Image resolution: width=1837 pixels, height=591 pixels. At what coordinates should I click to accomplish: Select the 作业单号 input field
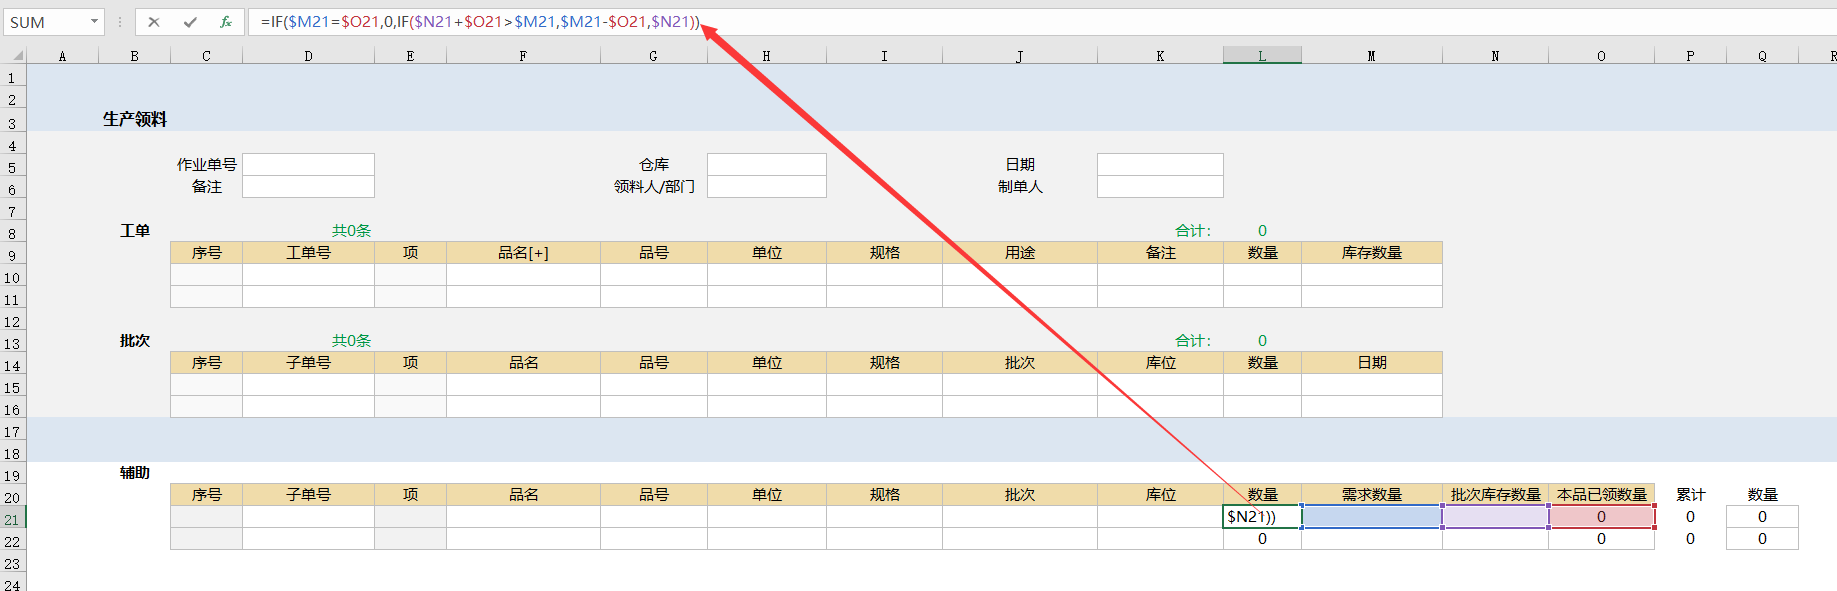(x=308, y=164)
